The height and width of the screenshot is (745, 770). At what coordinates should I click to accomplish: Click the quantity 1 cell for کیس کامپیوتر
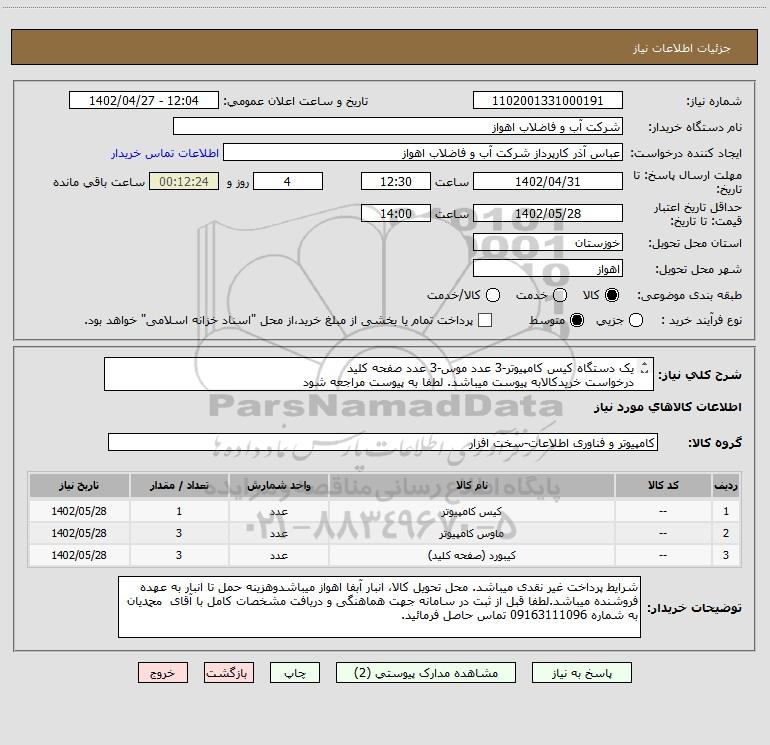click(179, 511)
